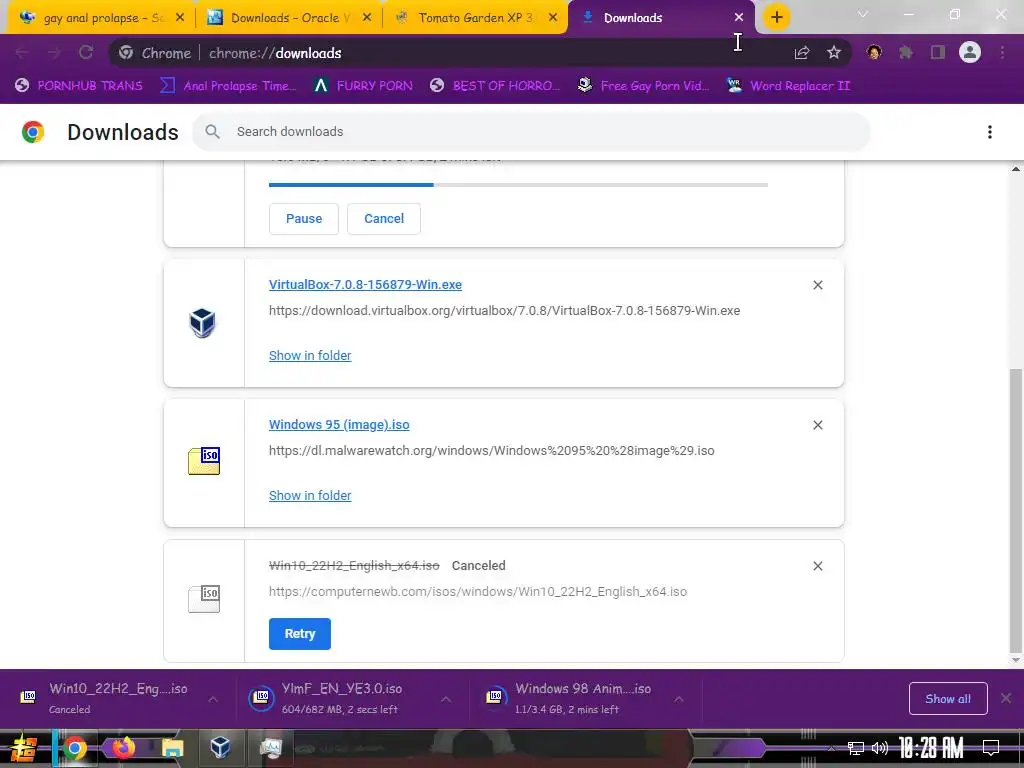Screen dimensions: 1024x768
Task: Cancel the in-progress download
Action: click(383, 219)
